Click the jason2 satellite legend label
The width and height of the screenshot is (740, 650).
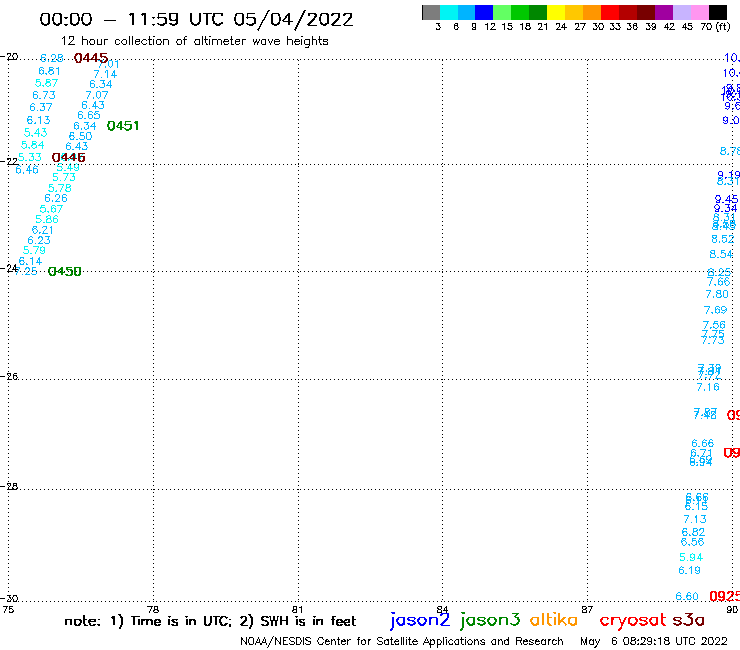pyautogui.click(x=420, y=620)
